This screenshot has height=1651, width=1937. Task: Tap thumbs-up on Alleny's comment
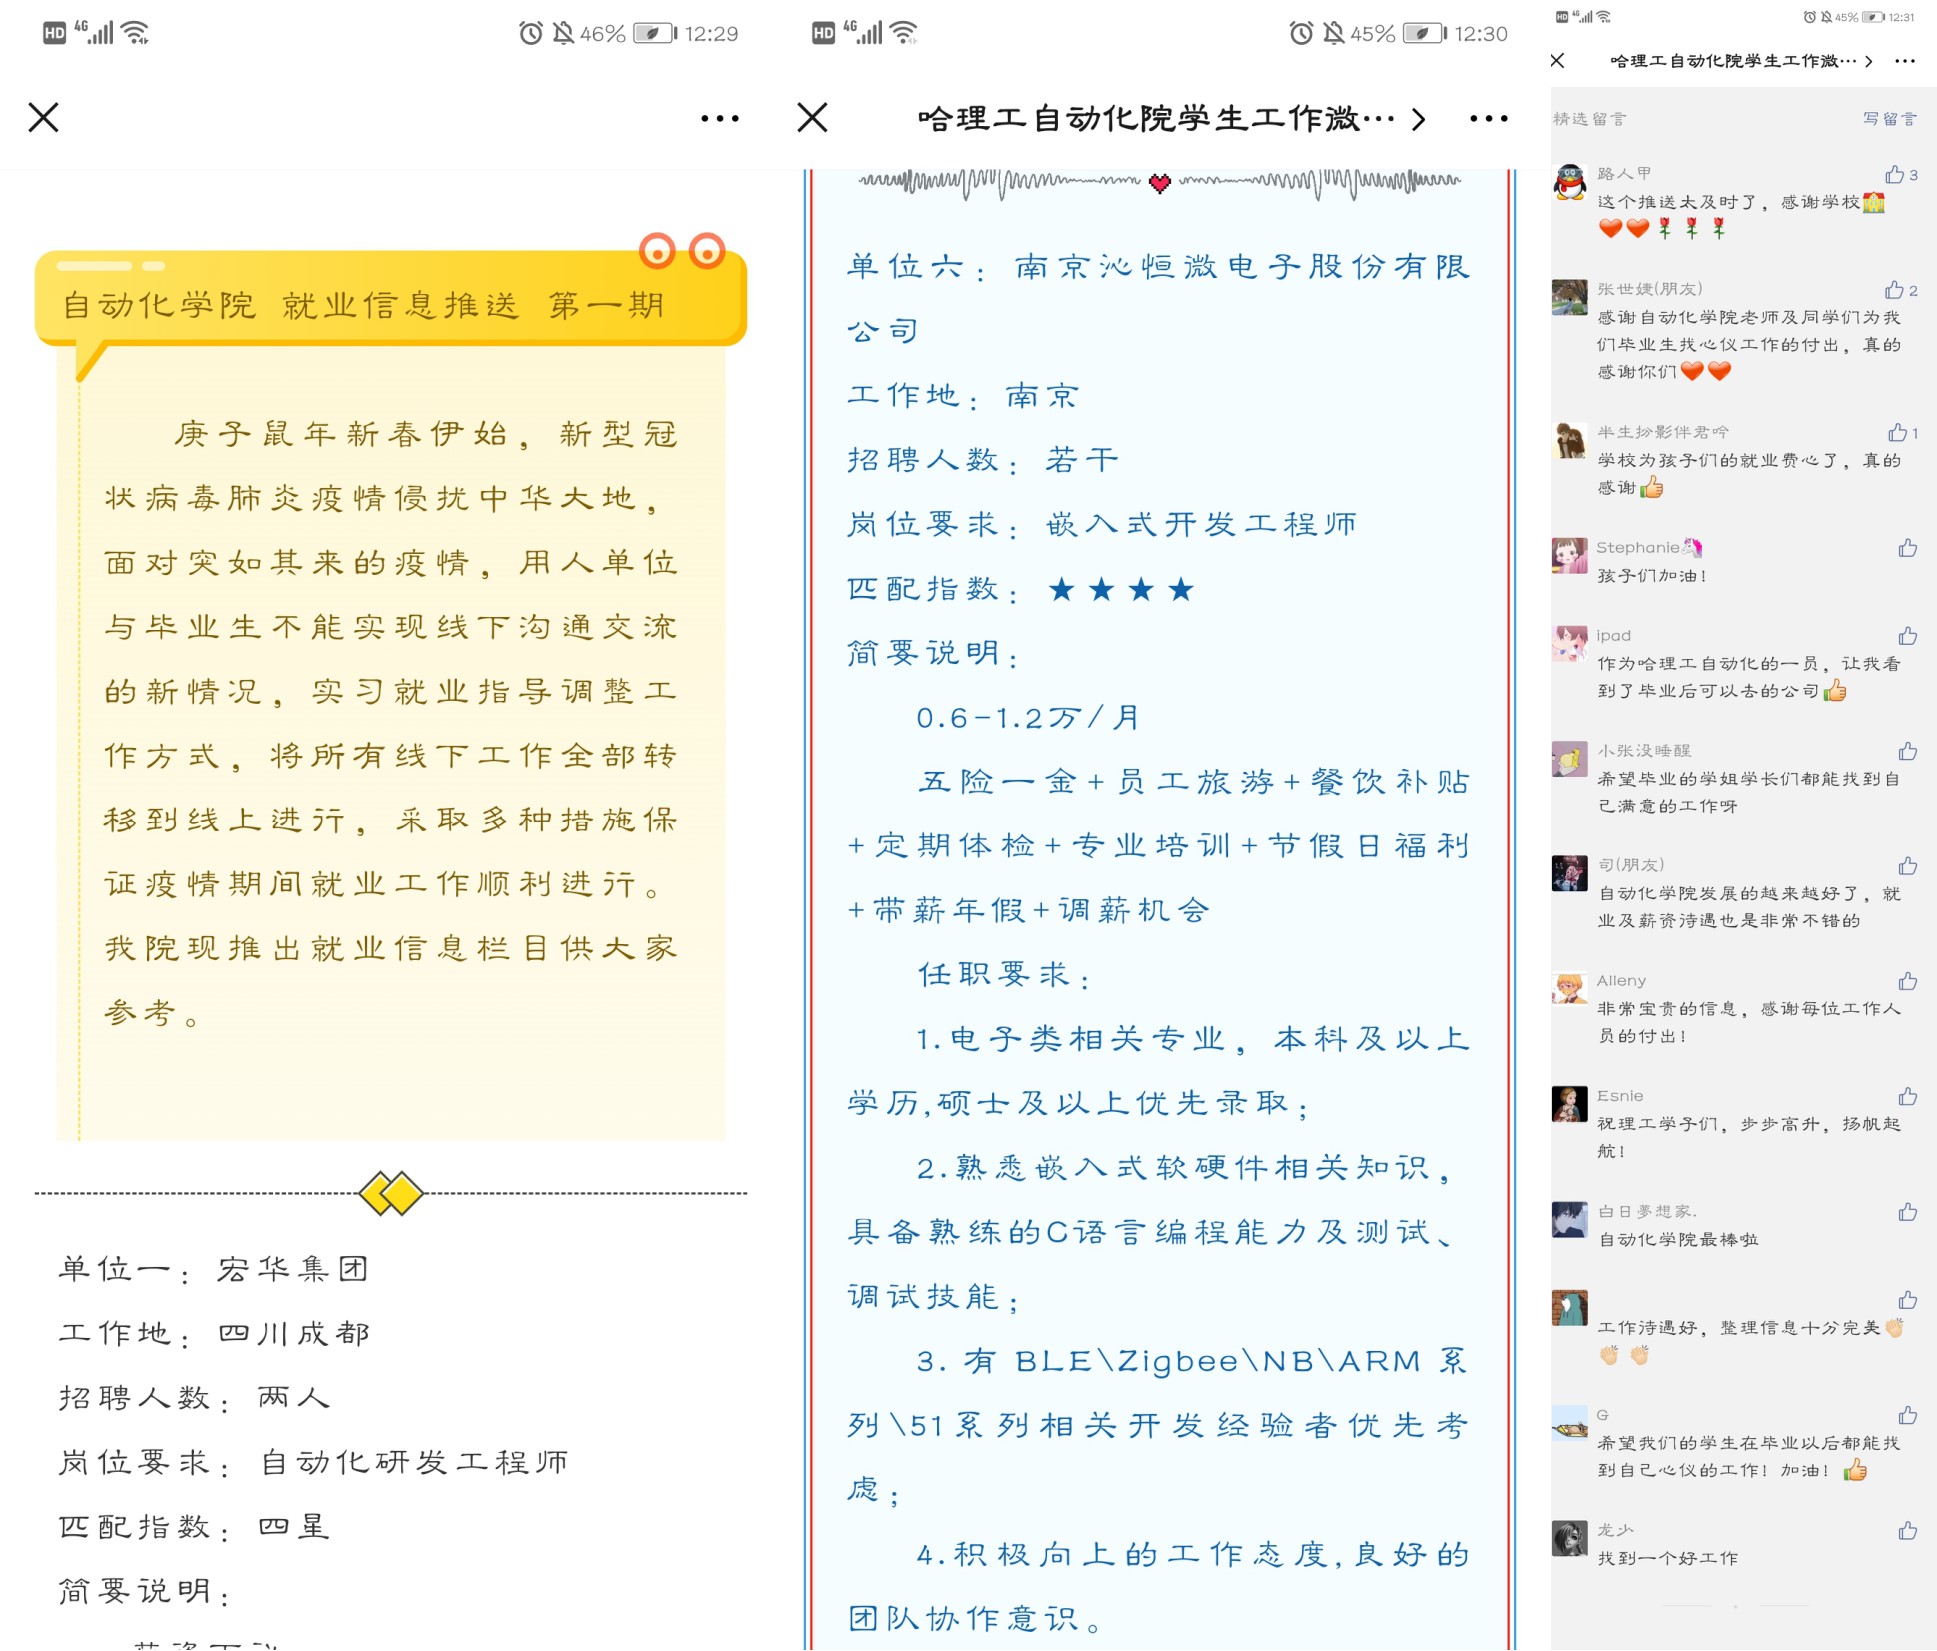point(1907,981)
